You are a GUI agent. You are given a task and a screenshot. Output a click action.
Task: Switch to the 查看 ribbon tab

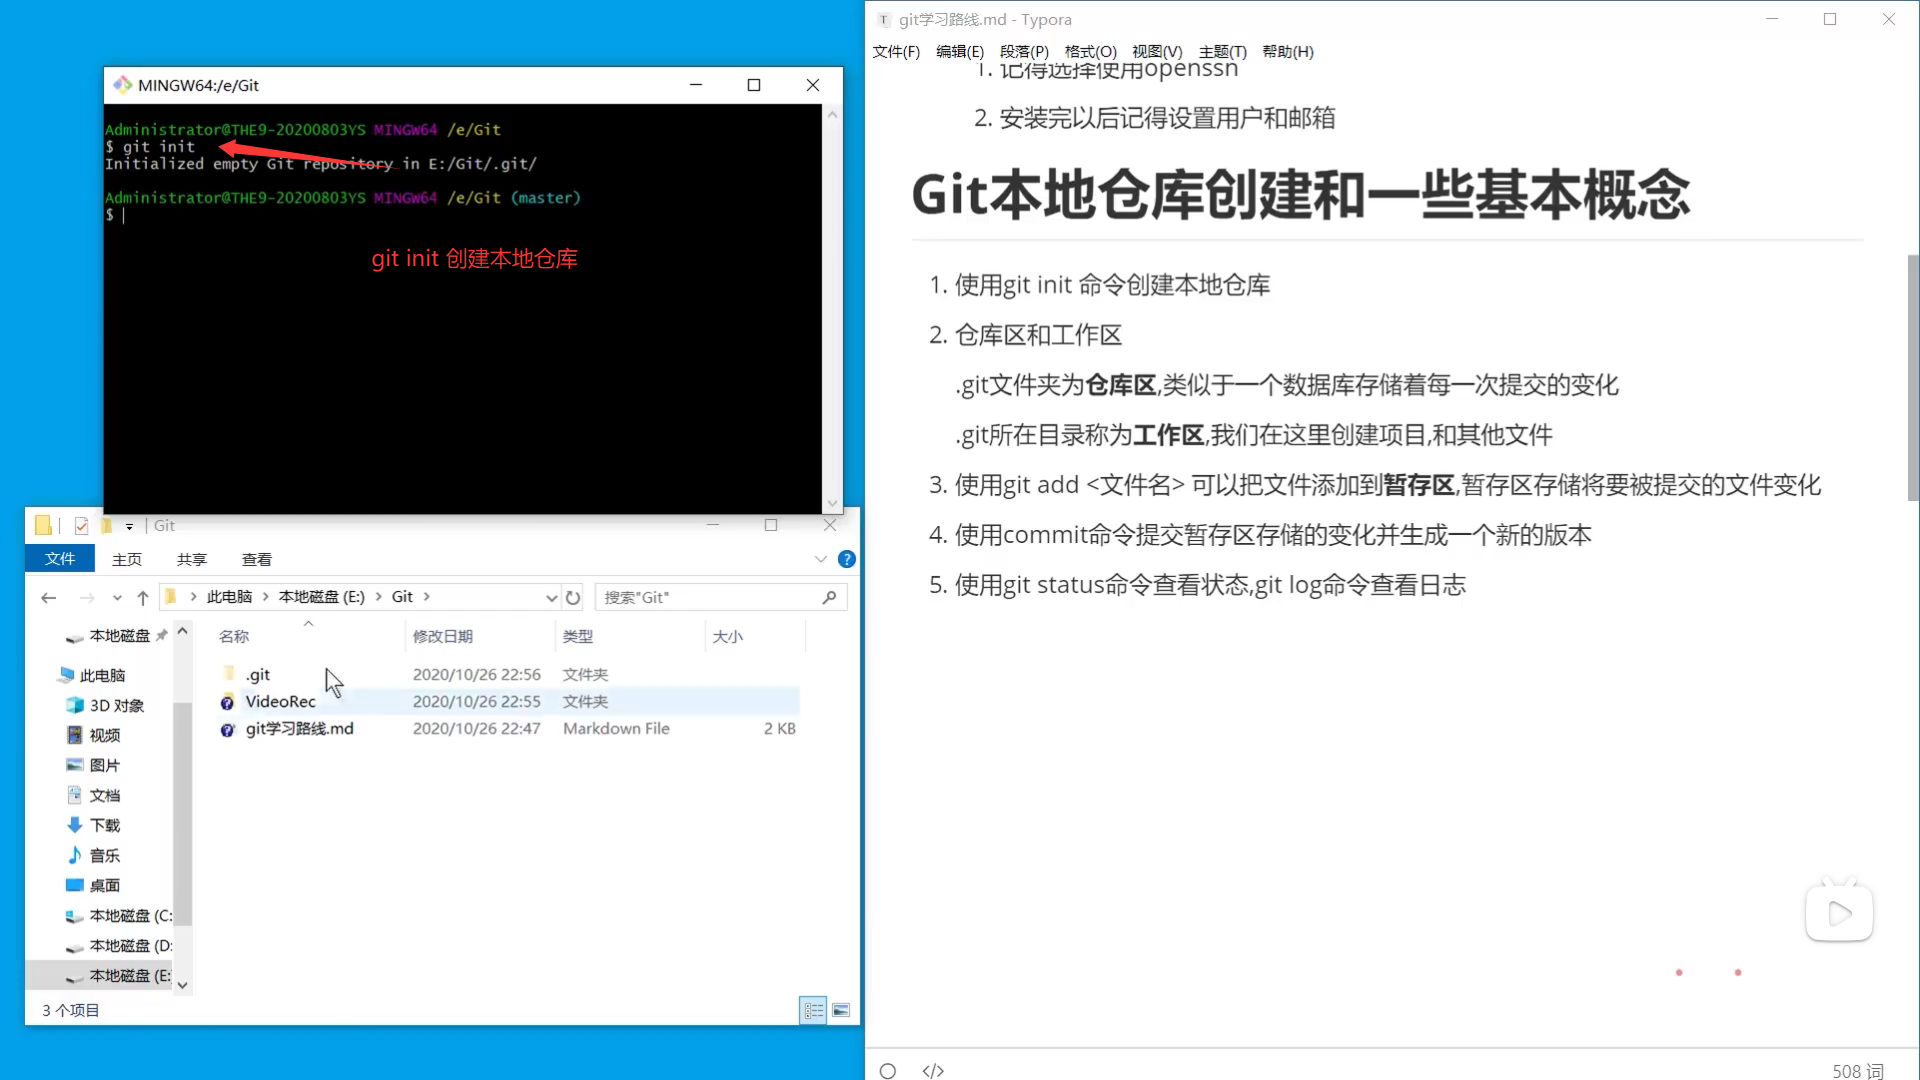click(256, 559)
